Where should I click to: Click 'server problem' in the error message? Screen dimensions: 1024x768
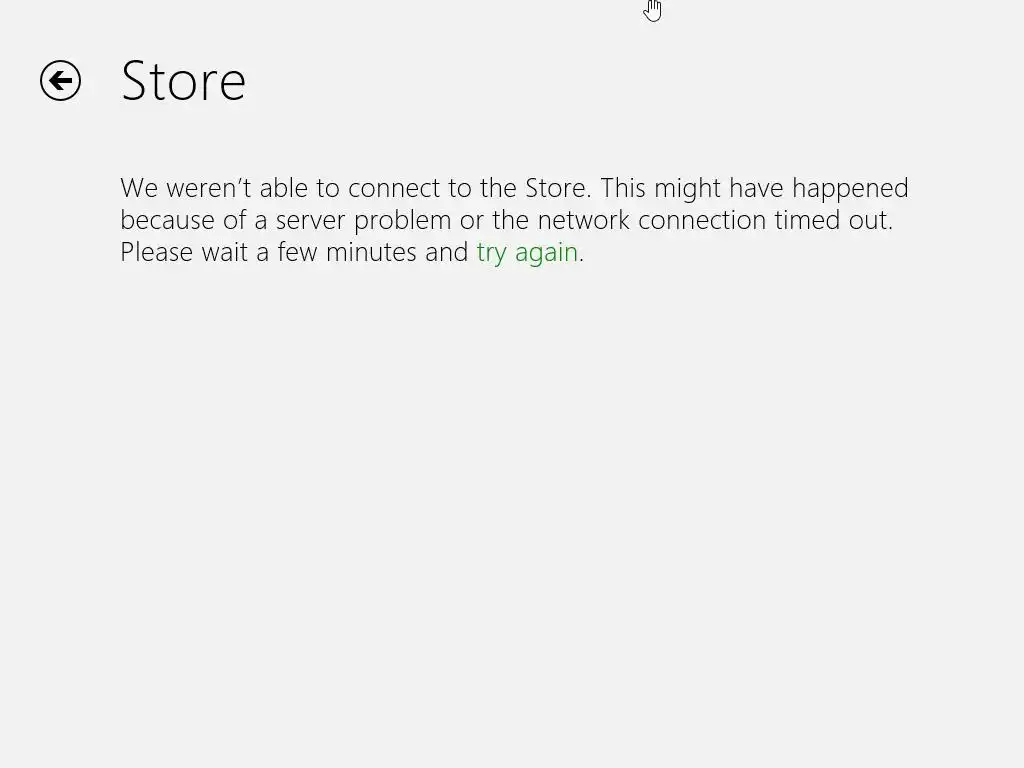tap(363, 221)
